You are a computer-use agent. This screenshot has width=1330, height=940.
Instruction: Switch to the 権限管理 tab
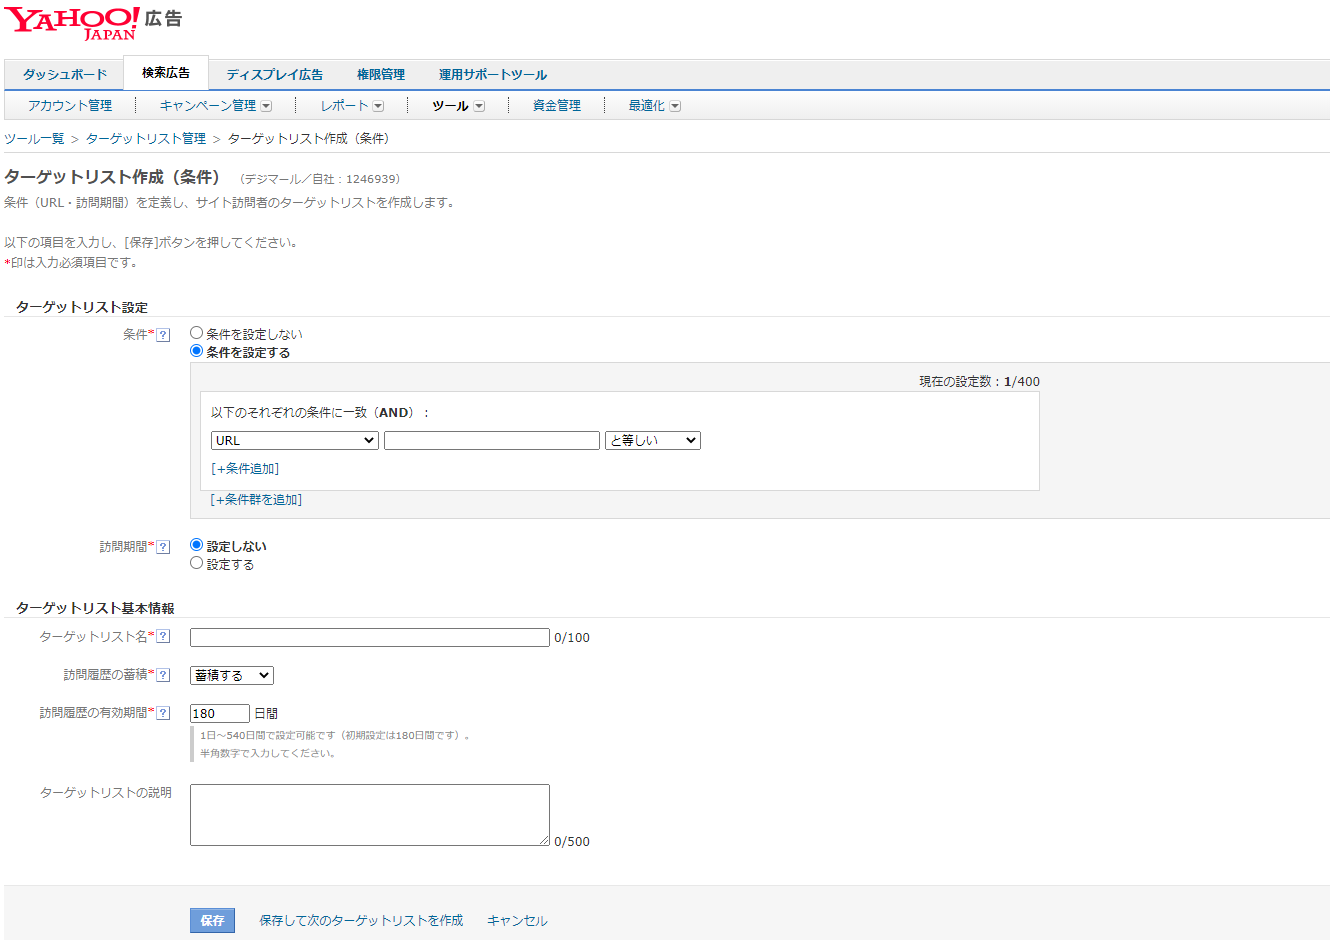pyautogui.click(x=381, y=75)
